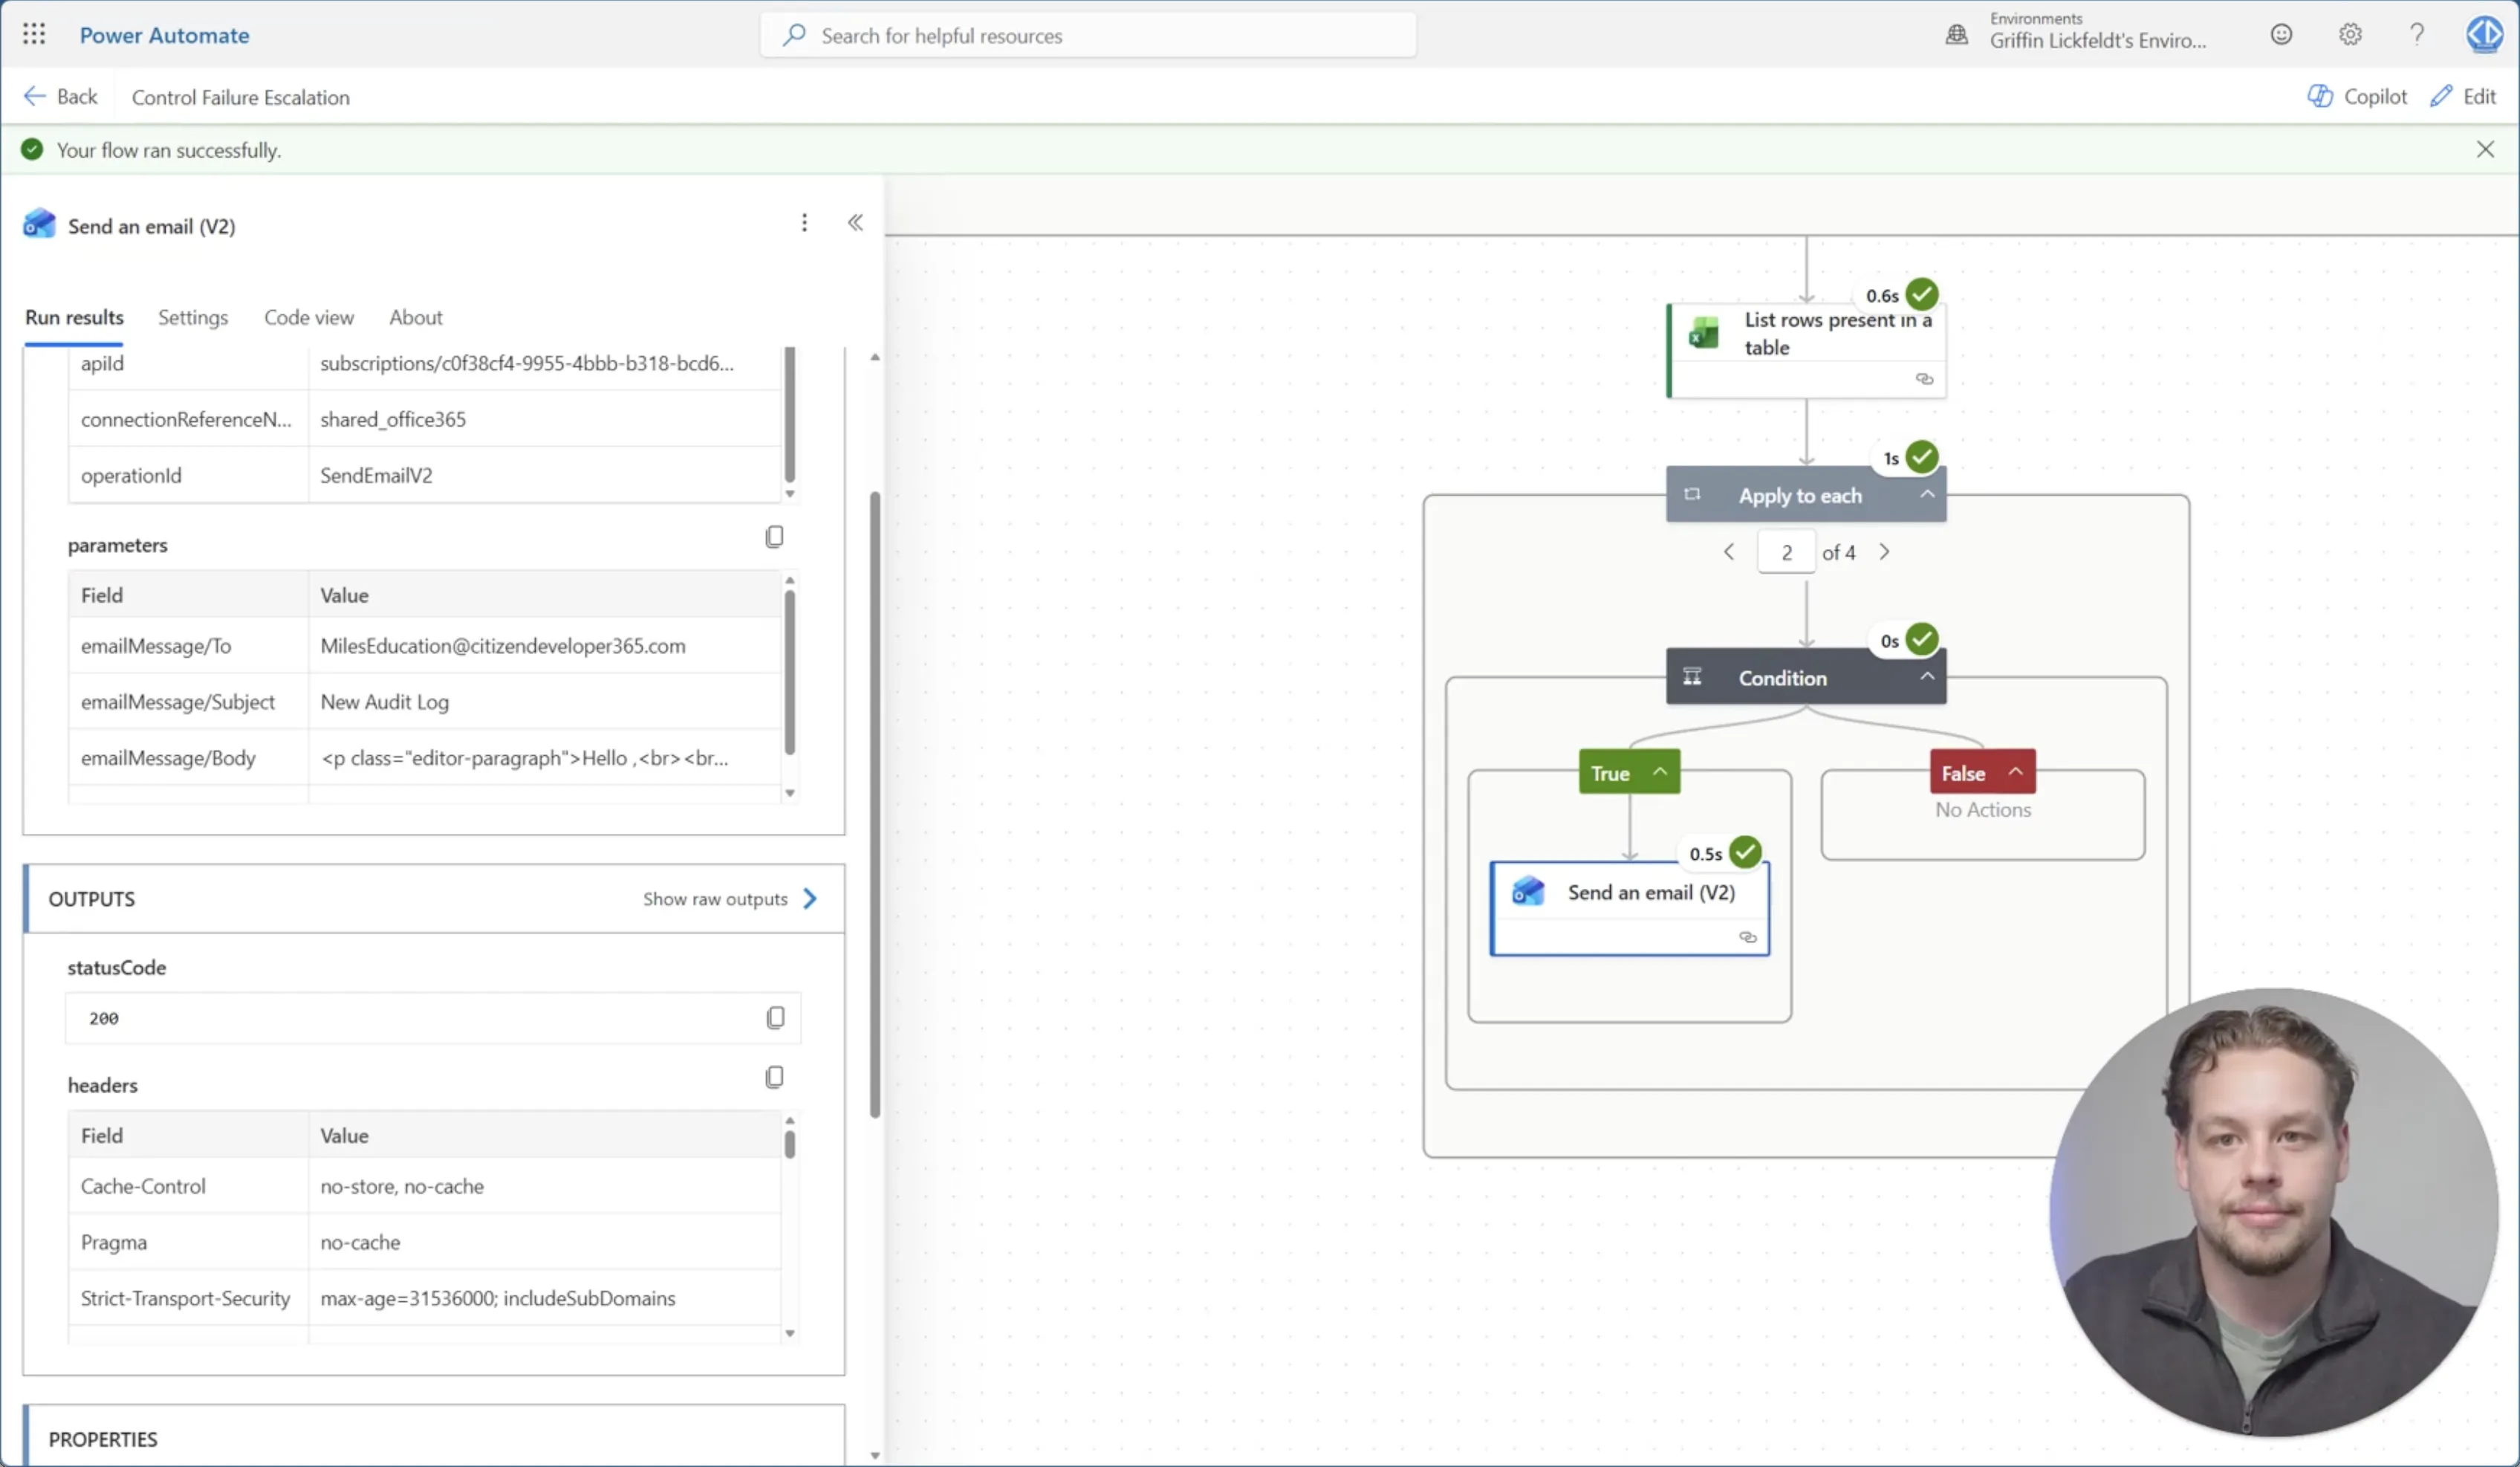This screenshot has height=1467, width=2520.
Task: Collapse the Condition chevron
Action: click(x=1927, y=676)
